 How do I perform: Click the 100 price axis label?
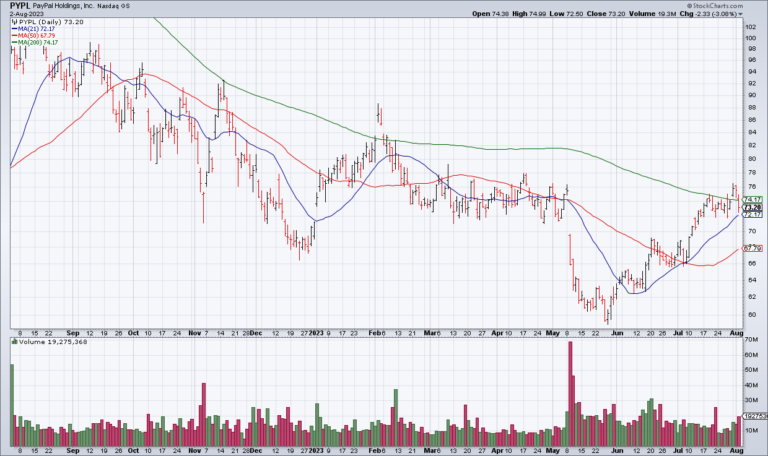[751, 38]
